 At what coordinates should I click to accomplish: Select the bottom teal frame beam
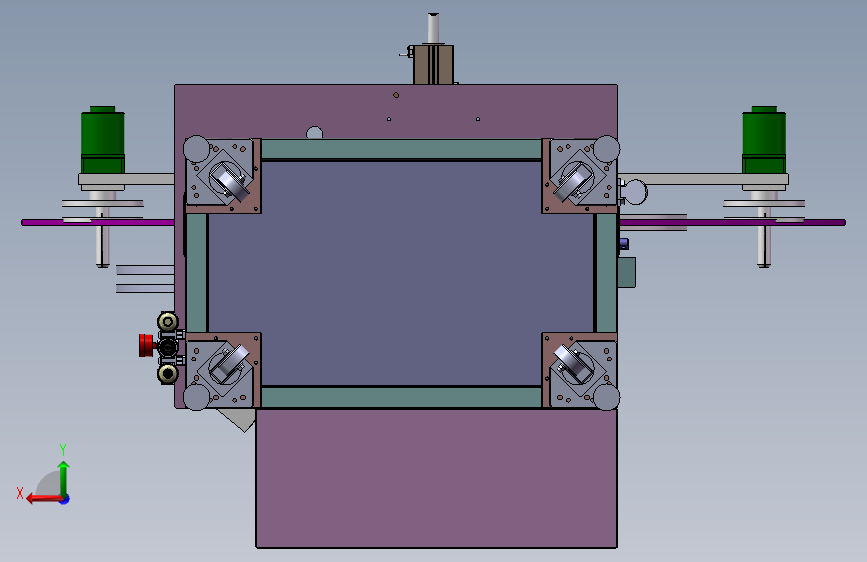pos(401,397)
